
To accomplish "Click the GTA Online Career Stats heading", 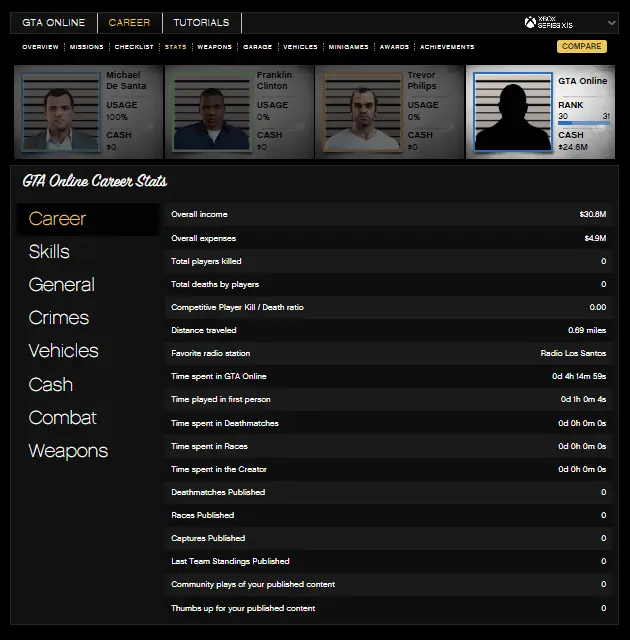I will [x=95, y=180].
